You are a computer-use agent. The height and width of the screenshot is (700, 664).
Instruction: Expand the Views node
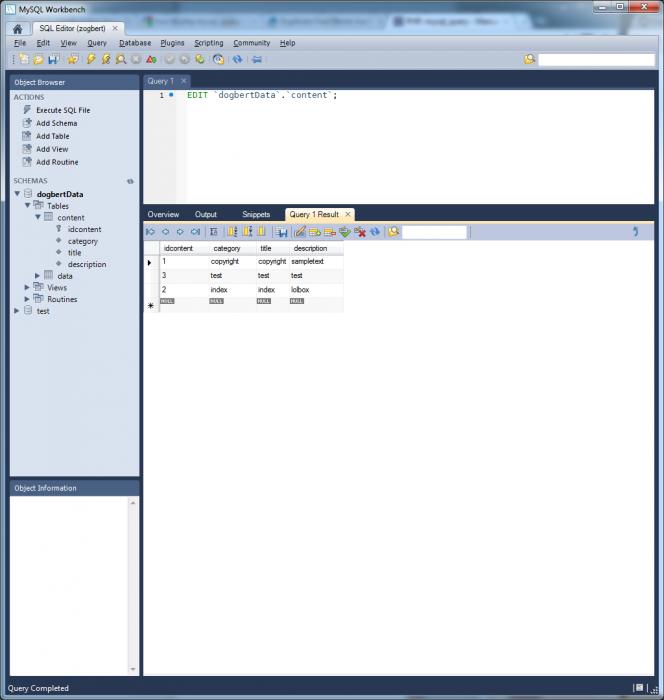[27, 287]
